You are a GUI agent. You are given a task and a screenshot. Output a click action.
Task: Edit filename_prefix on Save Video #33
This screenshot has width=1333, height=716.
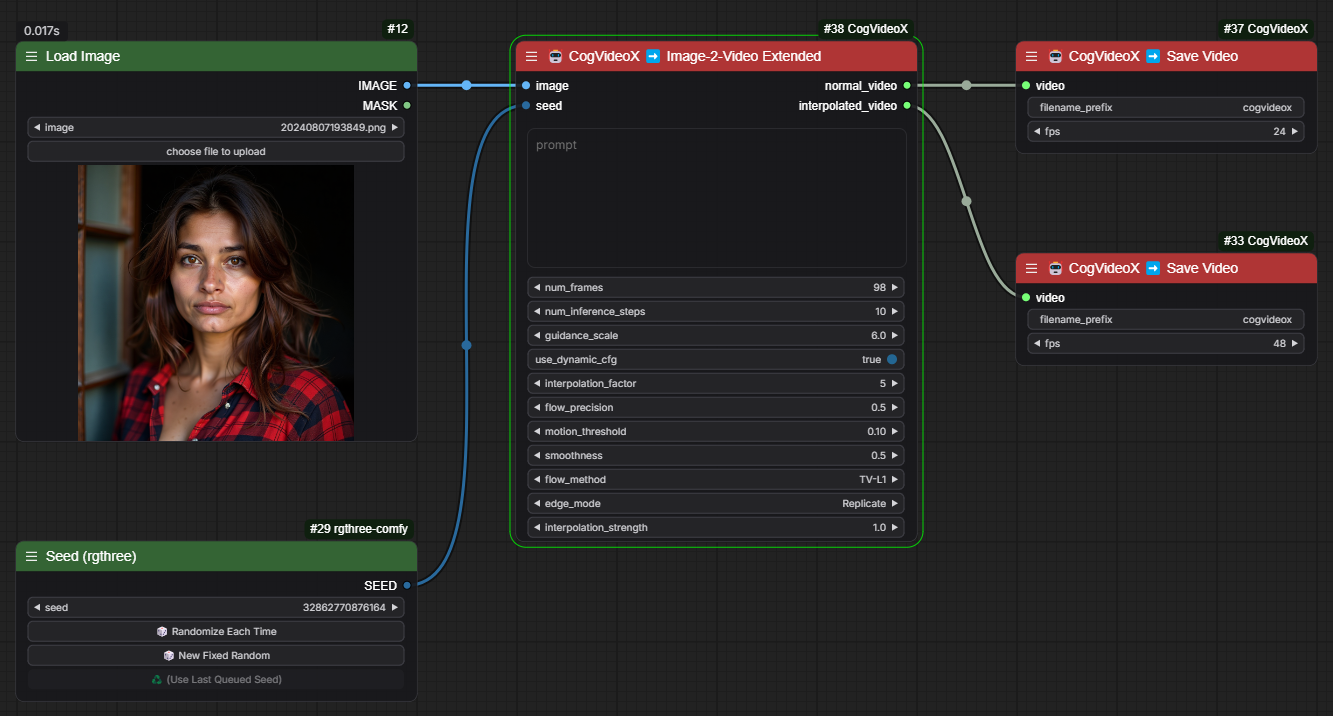point(1166,320)
